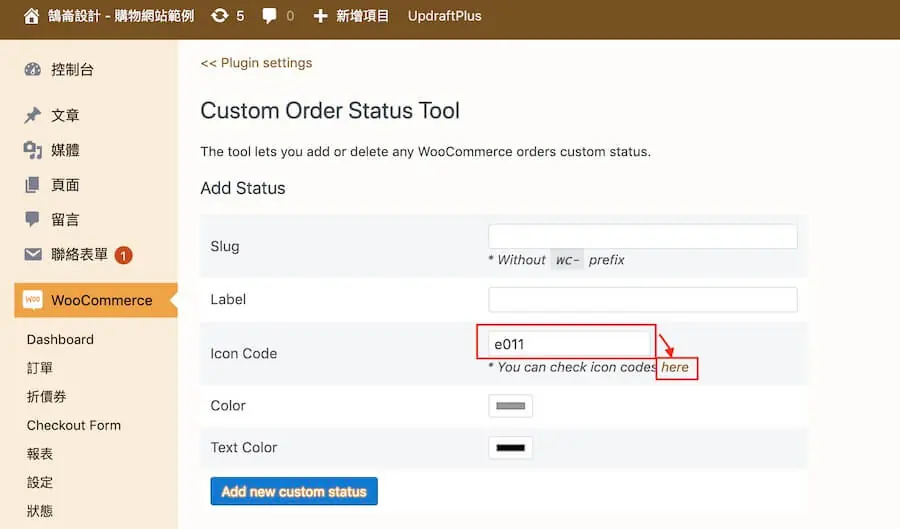Image resolution: width=900 pixels, height=529 pixels.
Task: Open the 新增項目 menu
Action: pyautogui.click(x=362, y=16)
